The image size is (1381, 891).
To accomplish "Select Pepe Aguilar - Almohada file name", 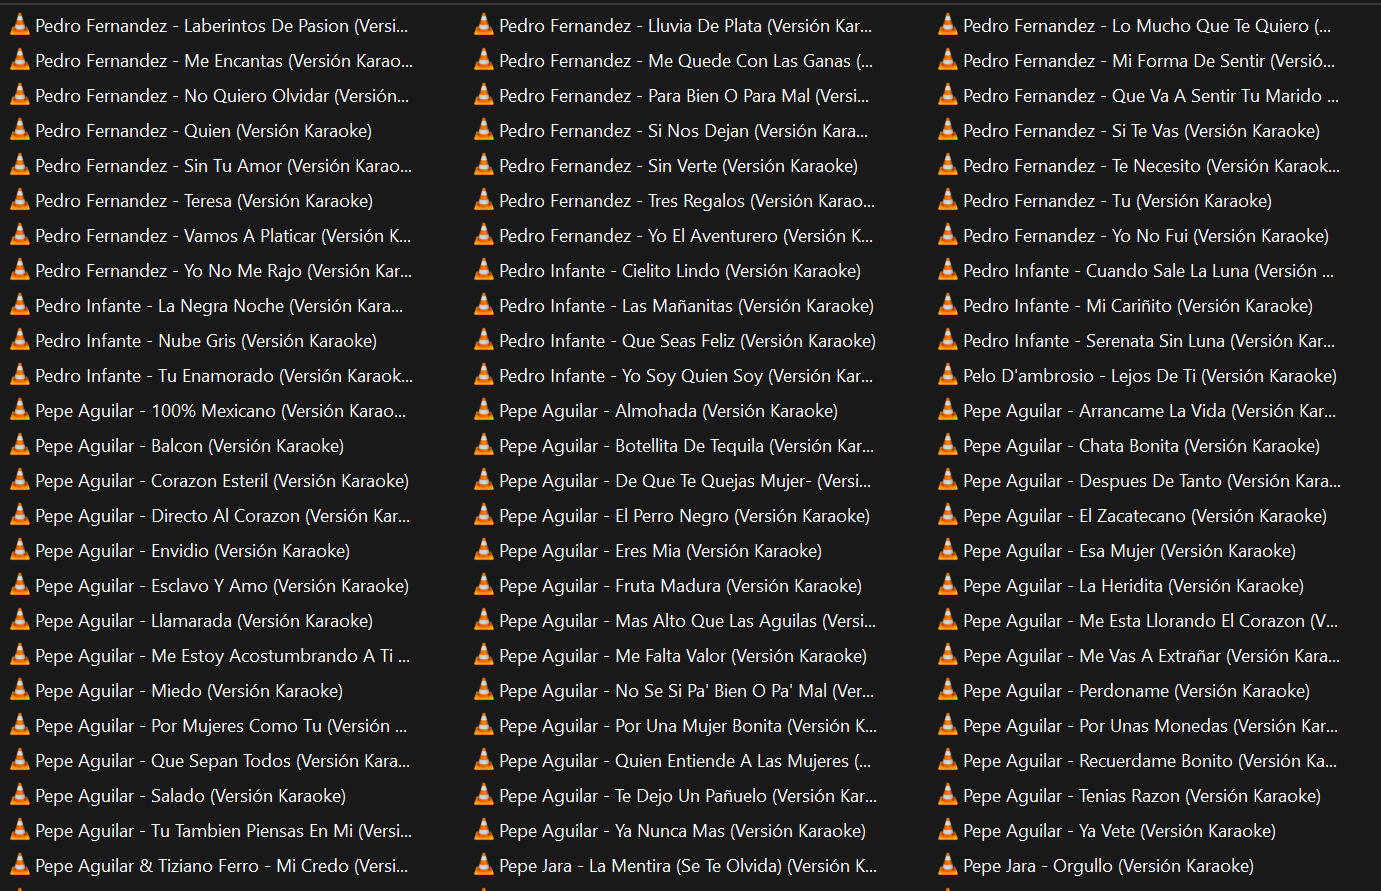I will coord(668,411).
